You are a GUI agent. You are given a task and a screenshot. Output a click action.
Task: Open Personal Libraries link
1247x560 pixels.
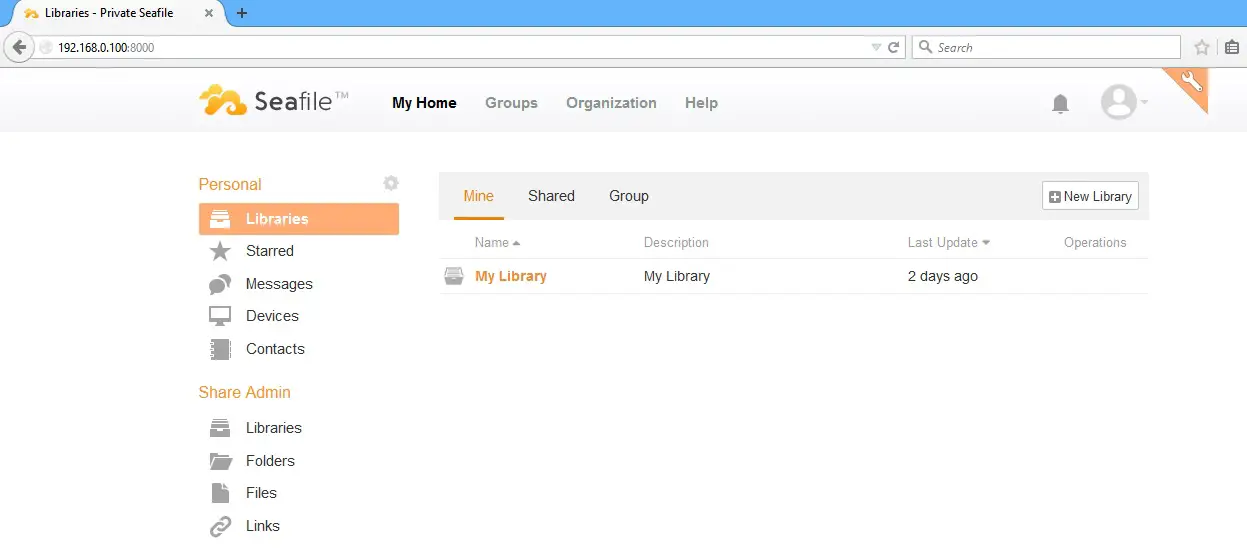point(277,219)
